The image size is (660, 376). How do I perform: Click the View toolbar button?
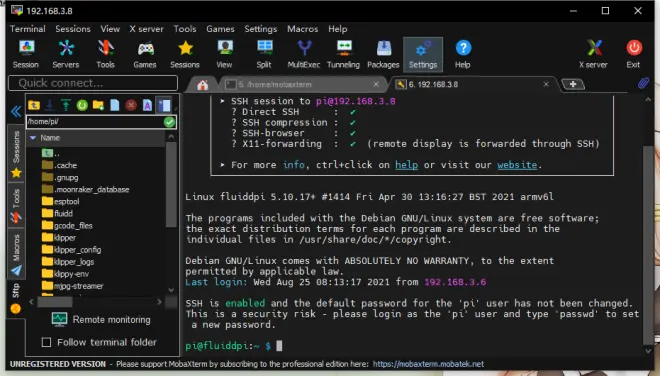224,54
